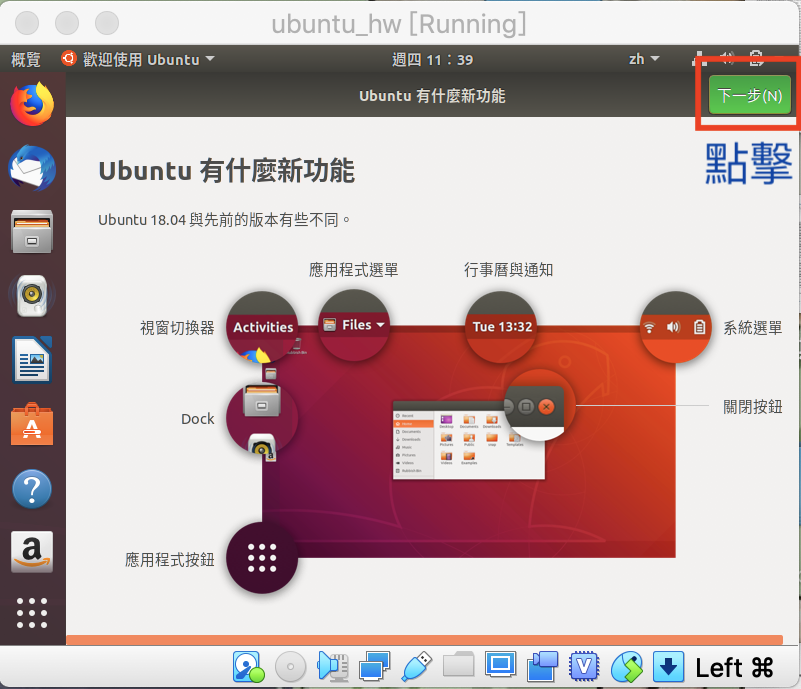The height and width of the screenshot is (689, 801).
Task: Click the header bar title Ubuntu 有什麼新功能
Action: click(432, 96)
